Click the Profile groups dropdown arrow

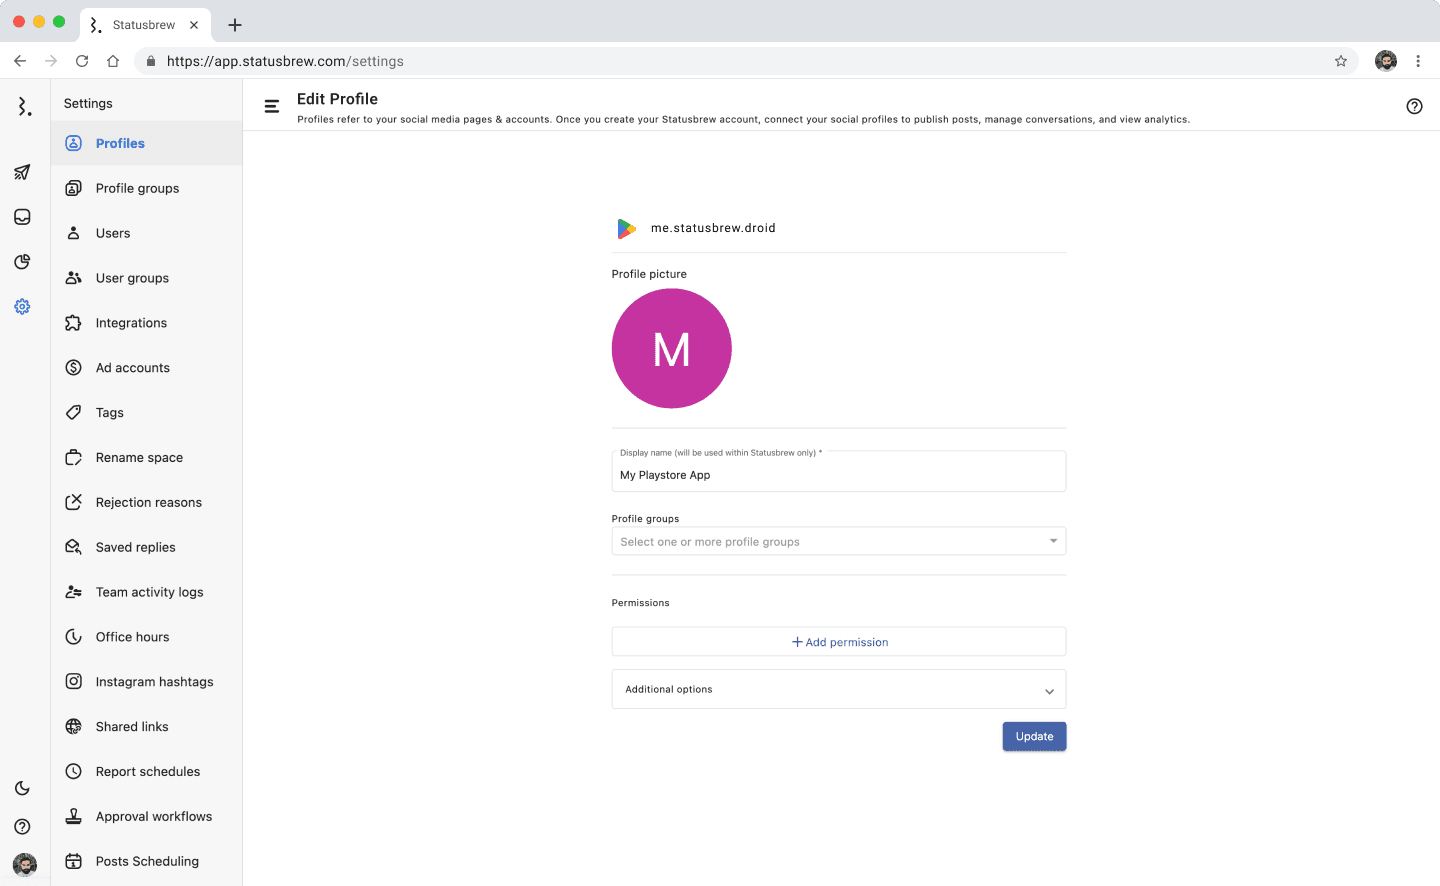pyautogui.click(x=1053, y=541)
